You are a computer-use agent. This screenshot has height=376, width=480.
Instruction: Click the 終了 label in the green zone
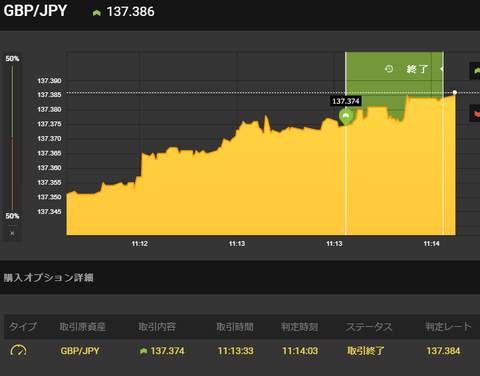point(417,69)
